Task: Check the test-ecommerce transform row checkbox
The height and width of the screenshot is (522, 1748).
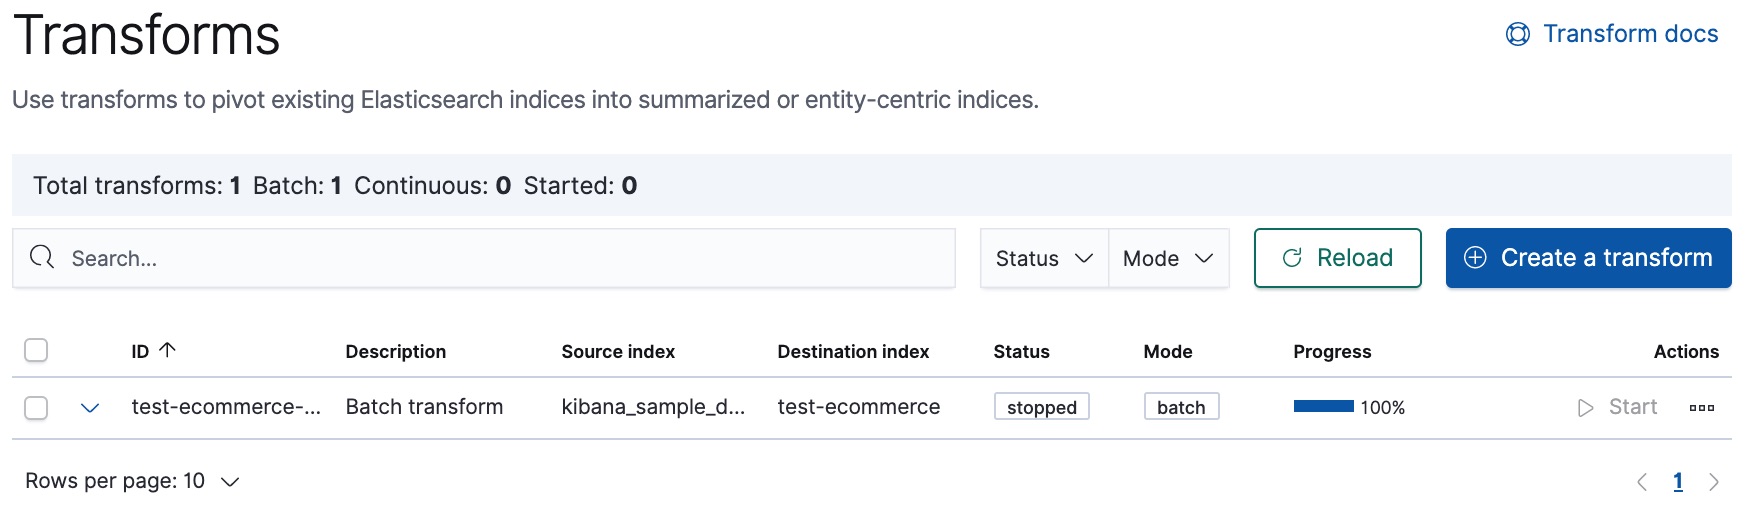Action: tap(36, 408)
